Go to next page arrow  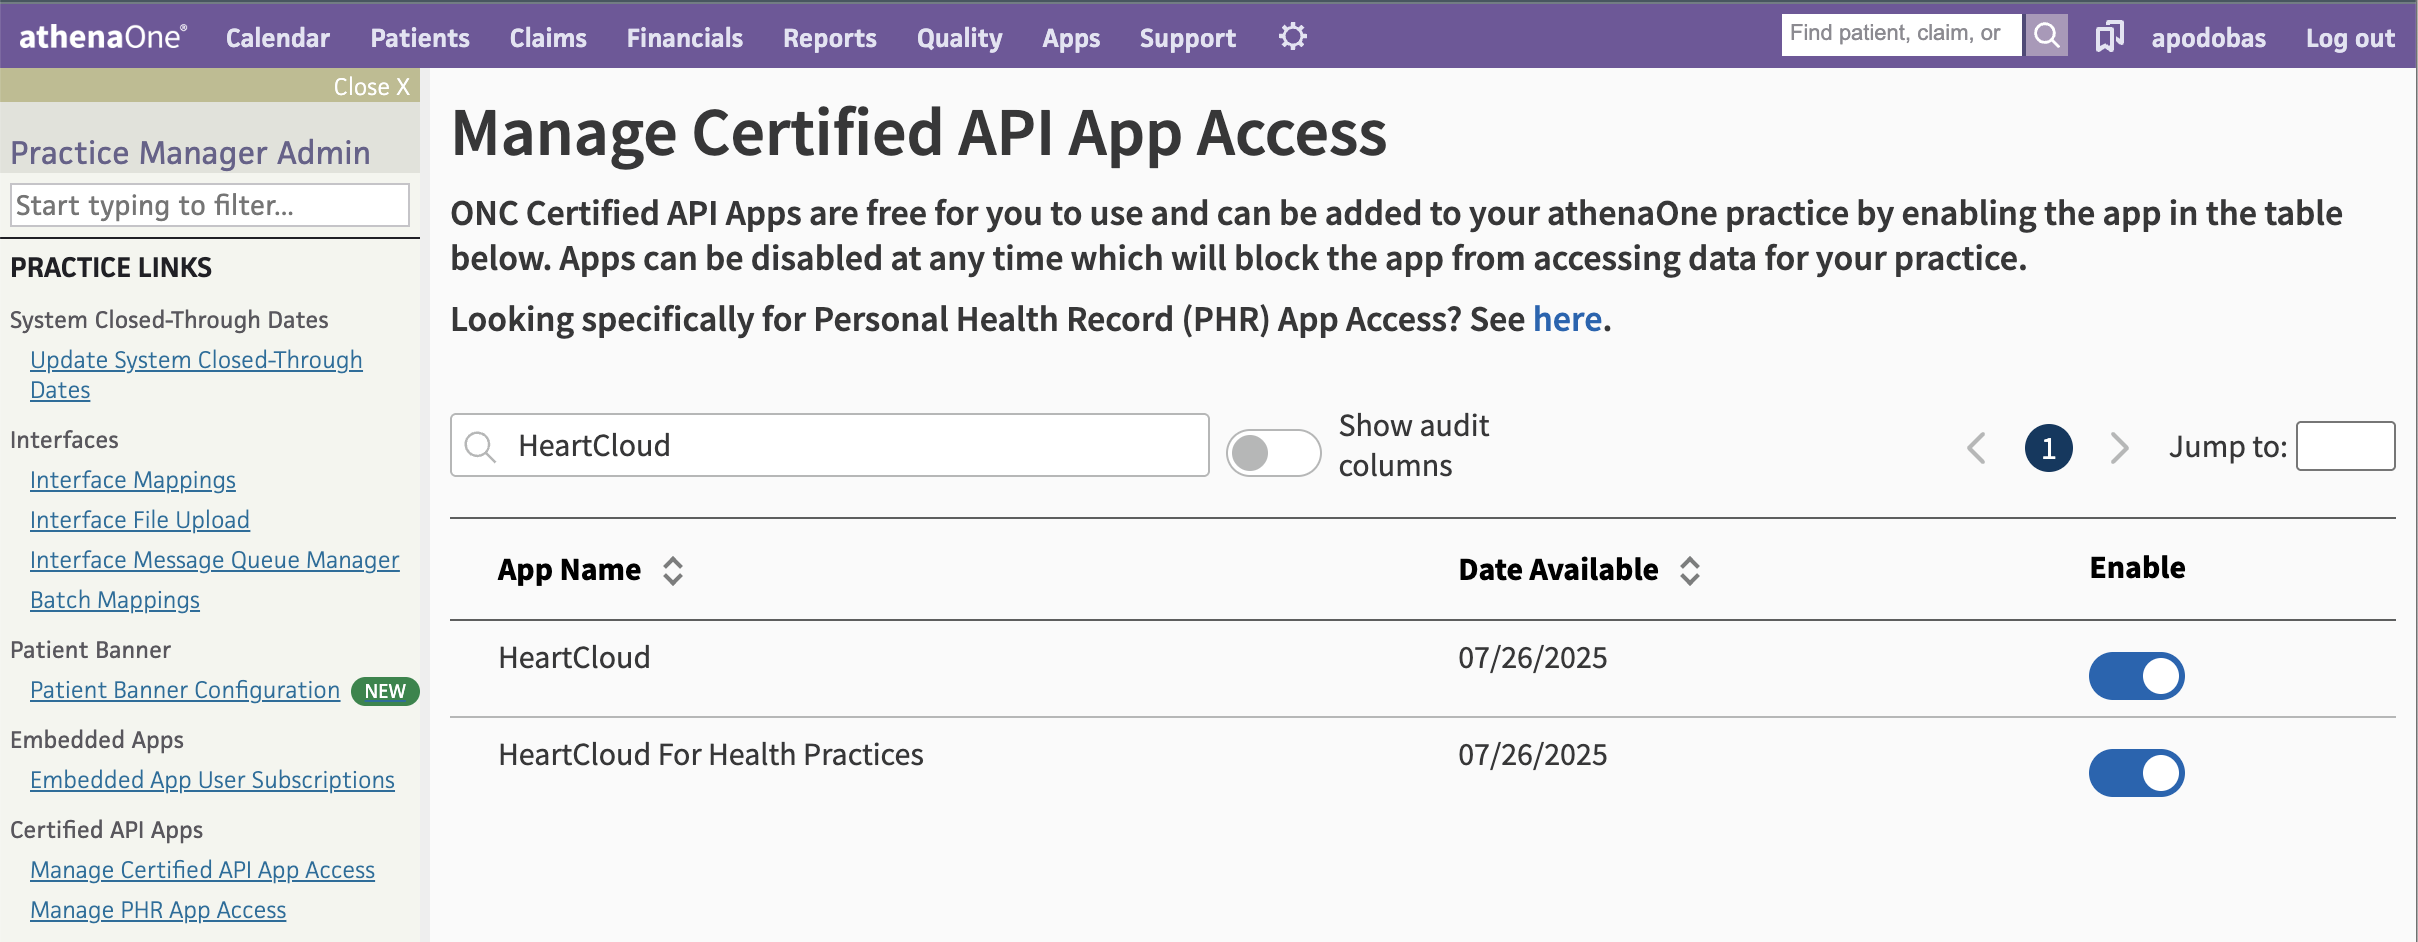[2118, 447]
